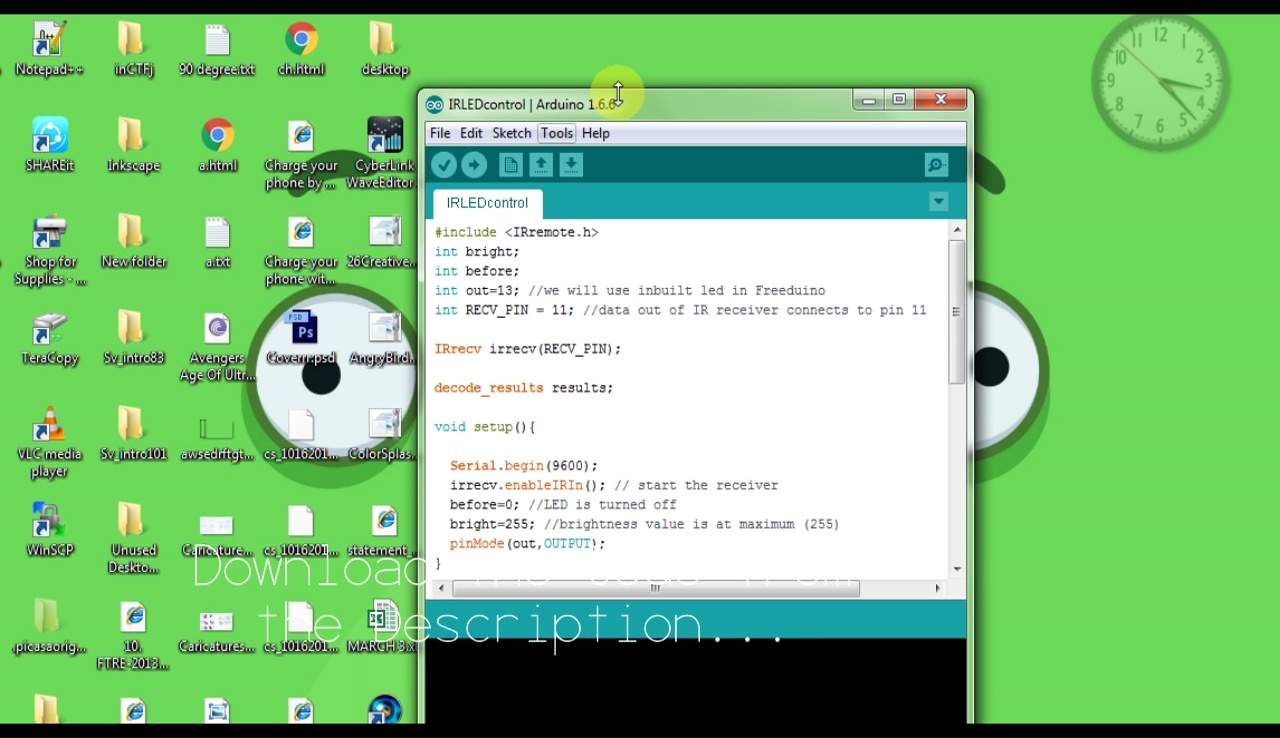Screen dimensions: 1280x738
Task: Create a new sketch with the New icon
Action: coord(510,164)
